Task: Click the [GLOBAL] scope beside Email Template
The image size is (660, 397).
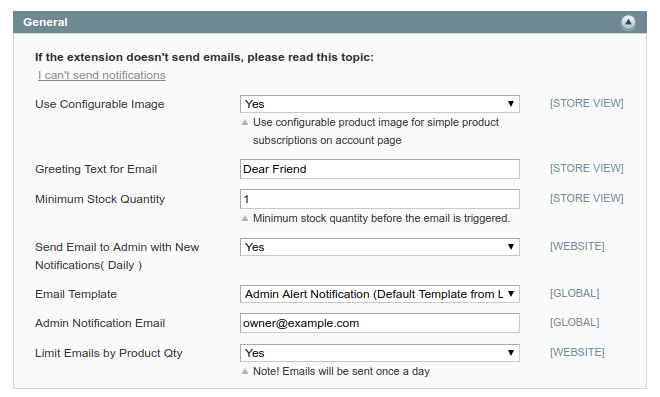Action: [x=575, y=293]
